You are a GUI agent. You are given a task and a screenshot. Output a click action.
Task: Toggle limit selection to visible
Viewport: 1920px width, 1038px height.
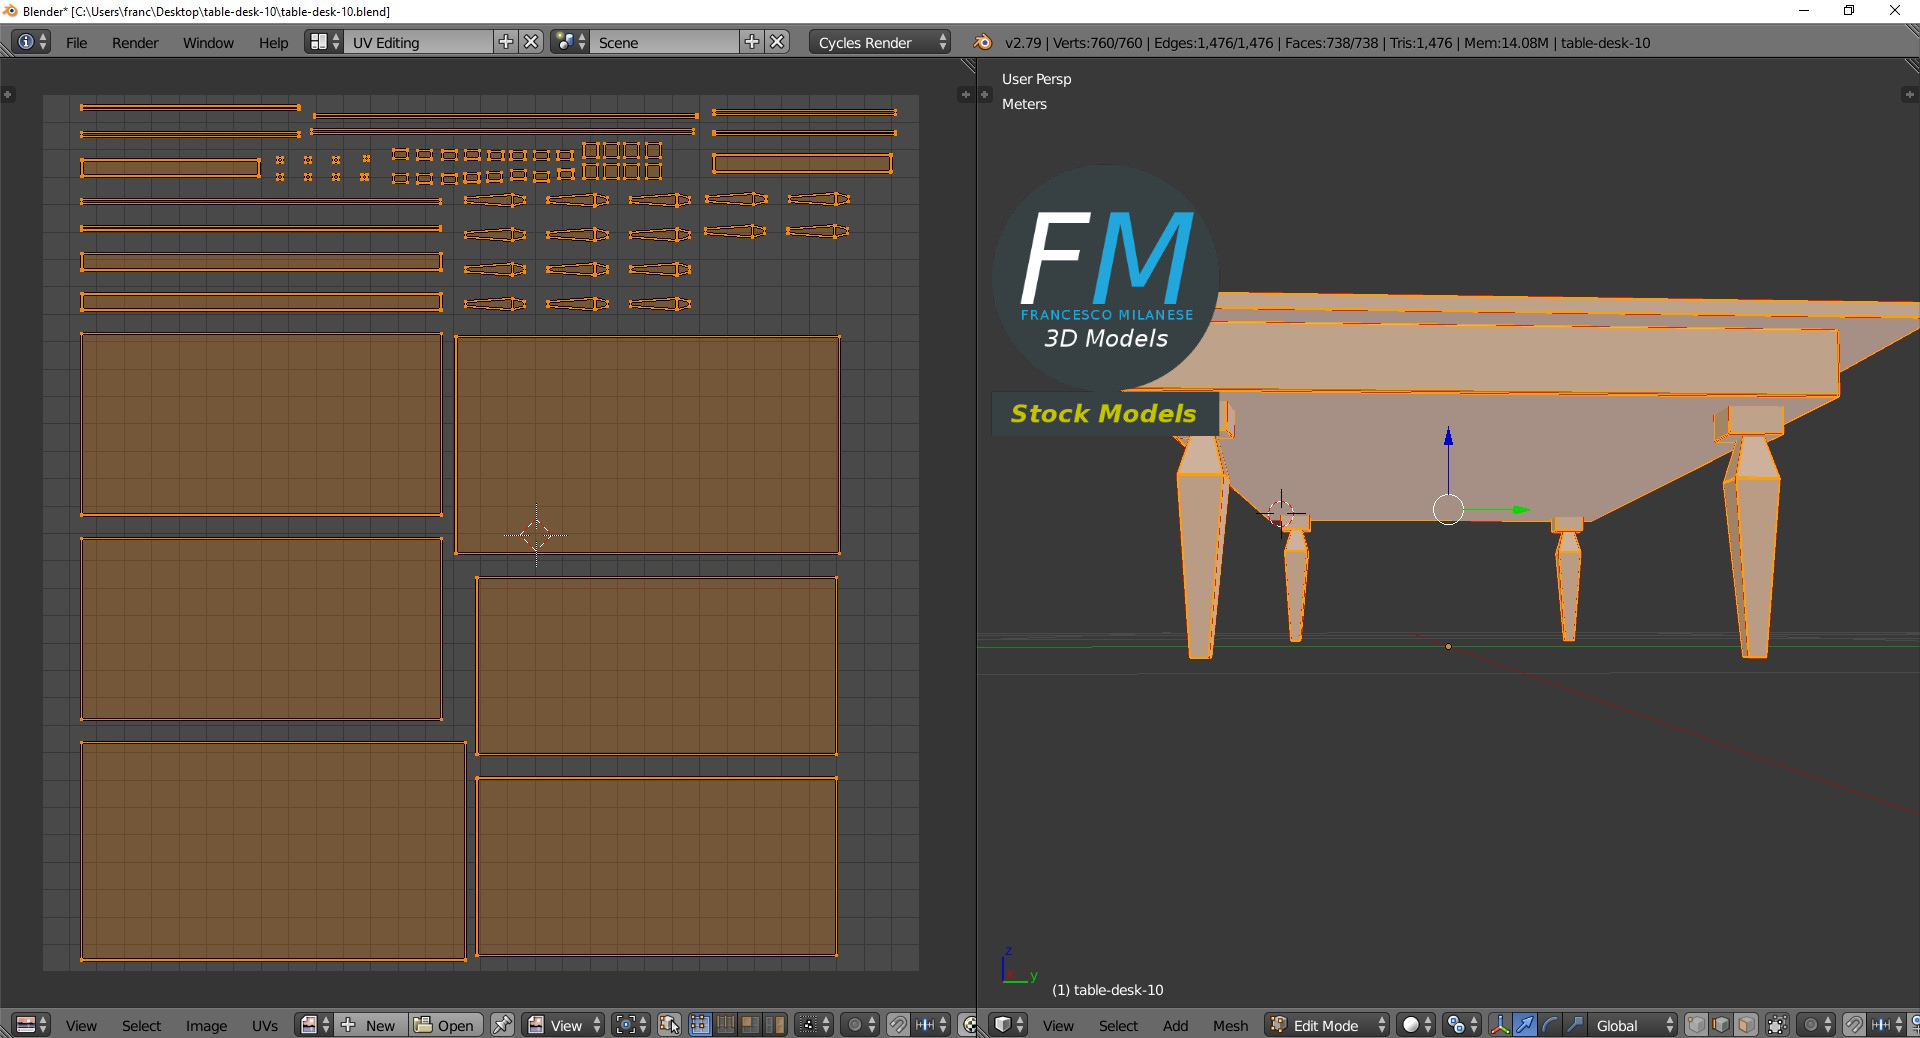coord(1777,1025)
